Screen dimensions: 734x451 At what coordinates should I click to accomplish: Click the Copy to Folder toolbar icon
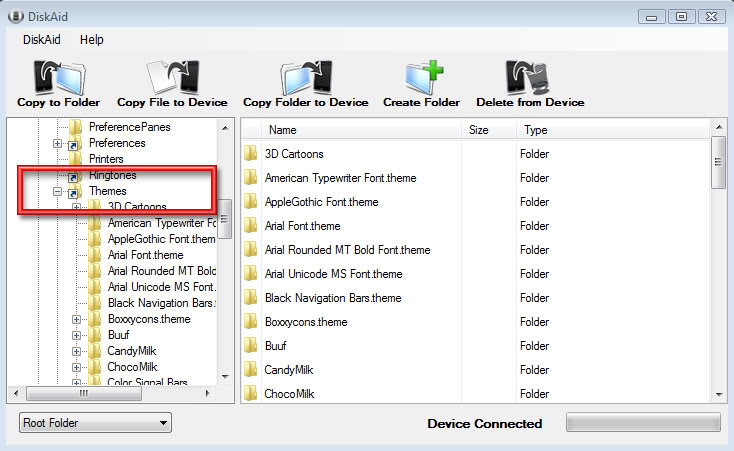tap(59, 78)
